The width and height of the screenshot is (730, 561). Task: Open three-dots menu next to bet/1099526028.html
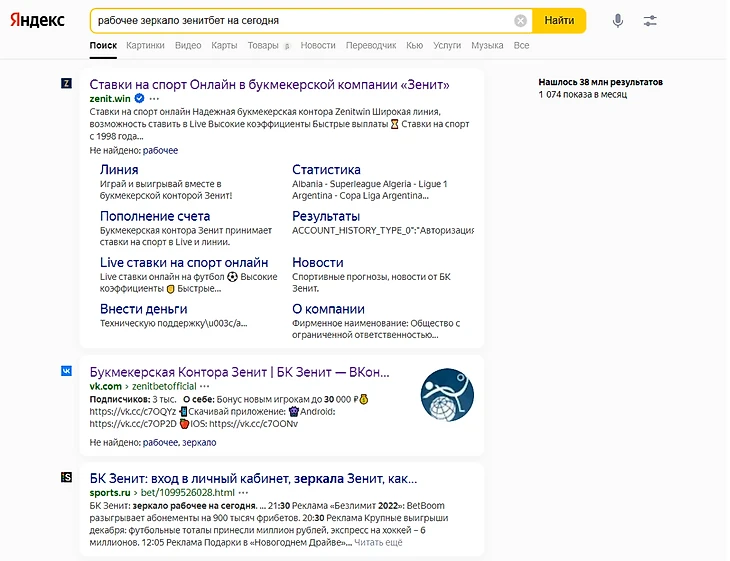point(243,493)
